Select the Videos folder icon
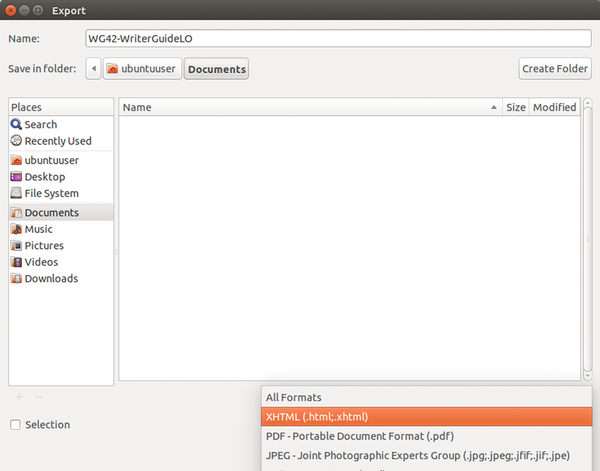This screenshot has width=600, height=471. (x=16, y=262)
